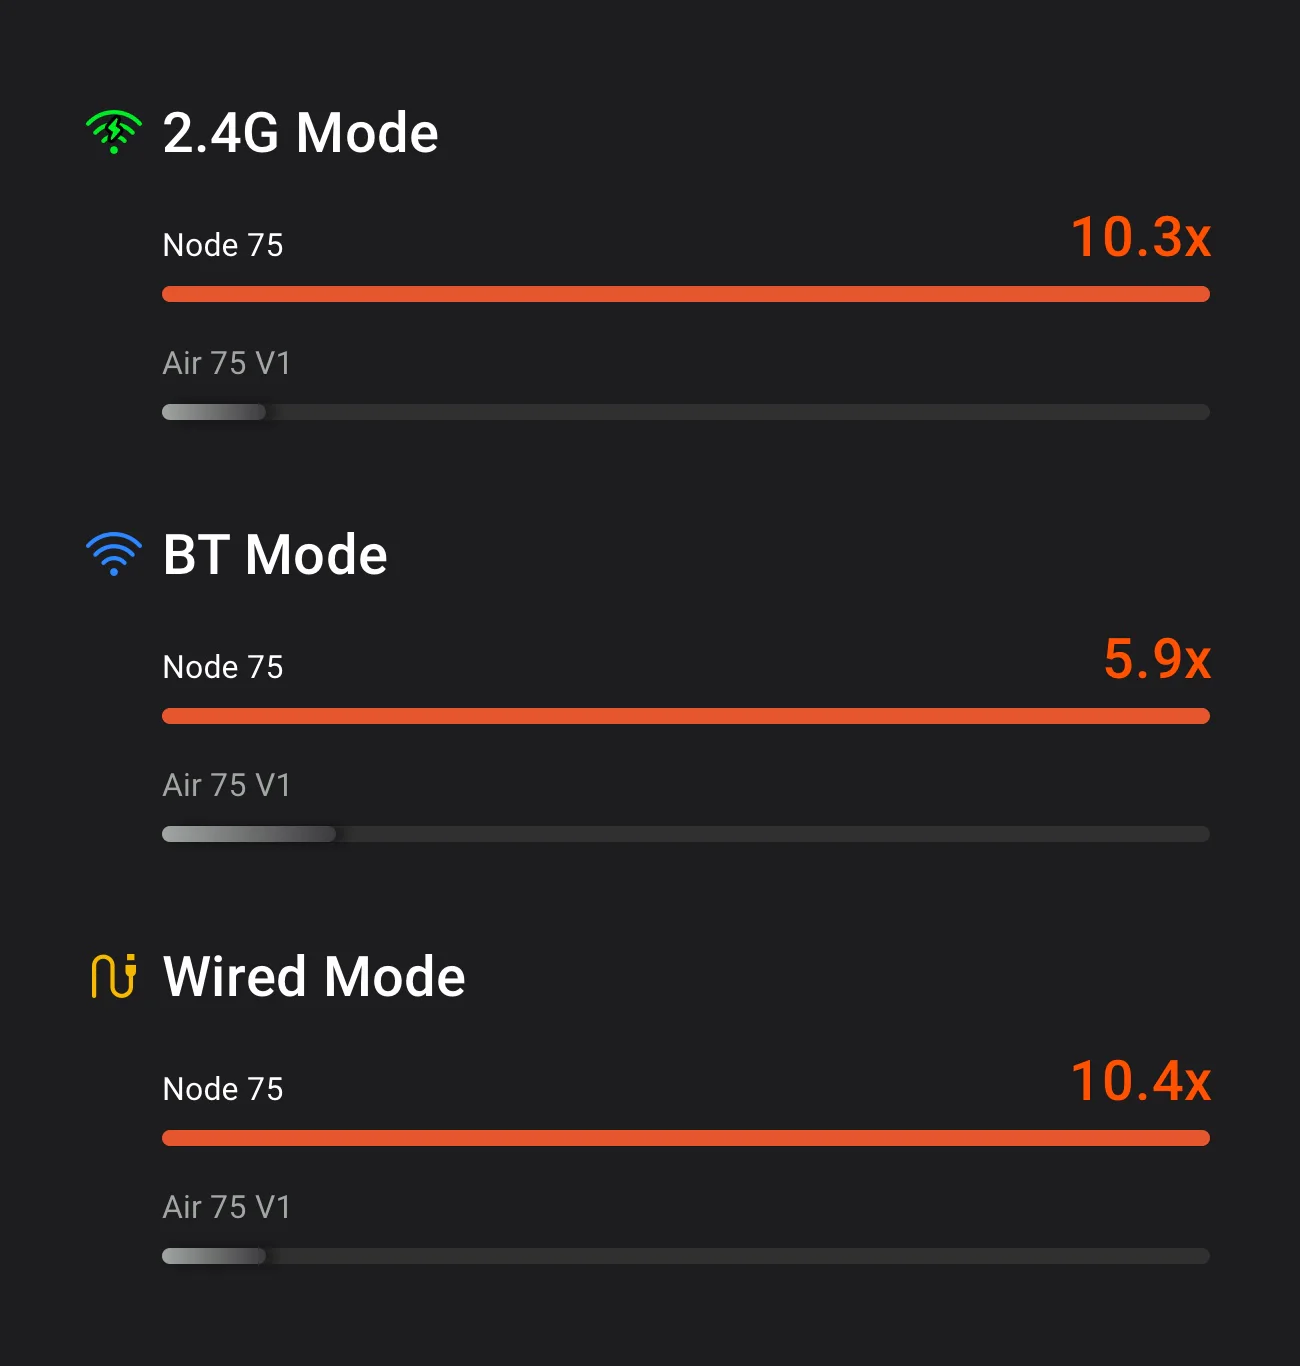Select the Wired Mode heading
This screenshot has width=1300, height=1366.
(314, 977)
